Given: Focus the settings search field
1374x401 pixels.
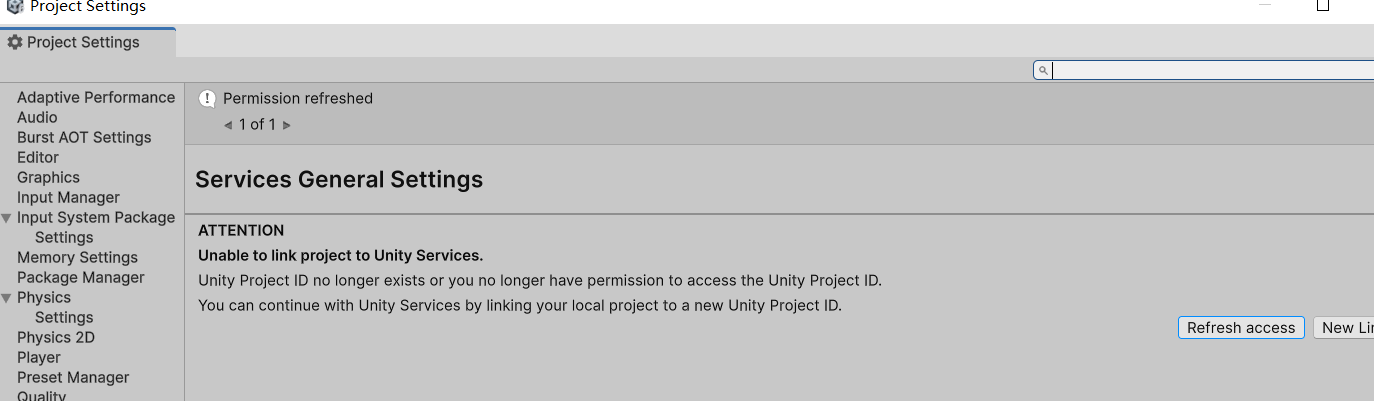Looking at the screenshot, I should click(1210, 70).
